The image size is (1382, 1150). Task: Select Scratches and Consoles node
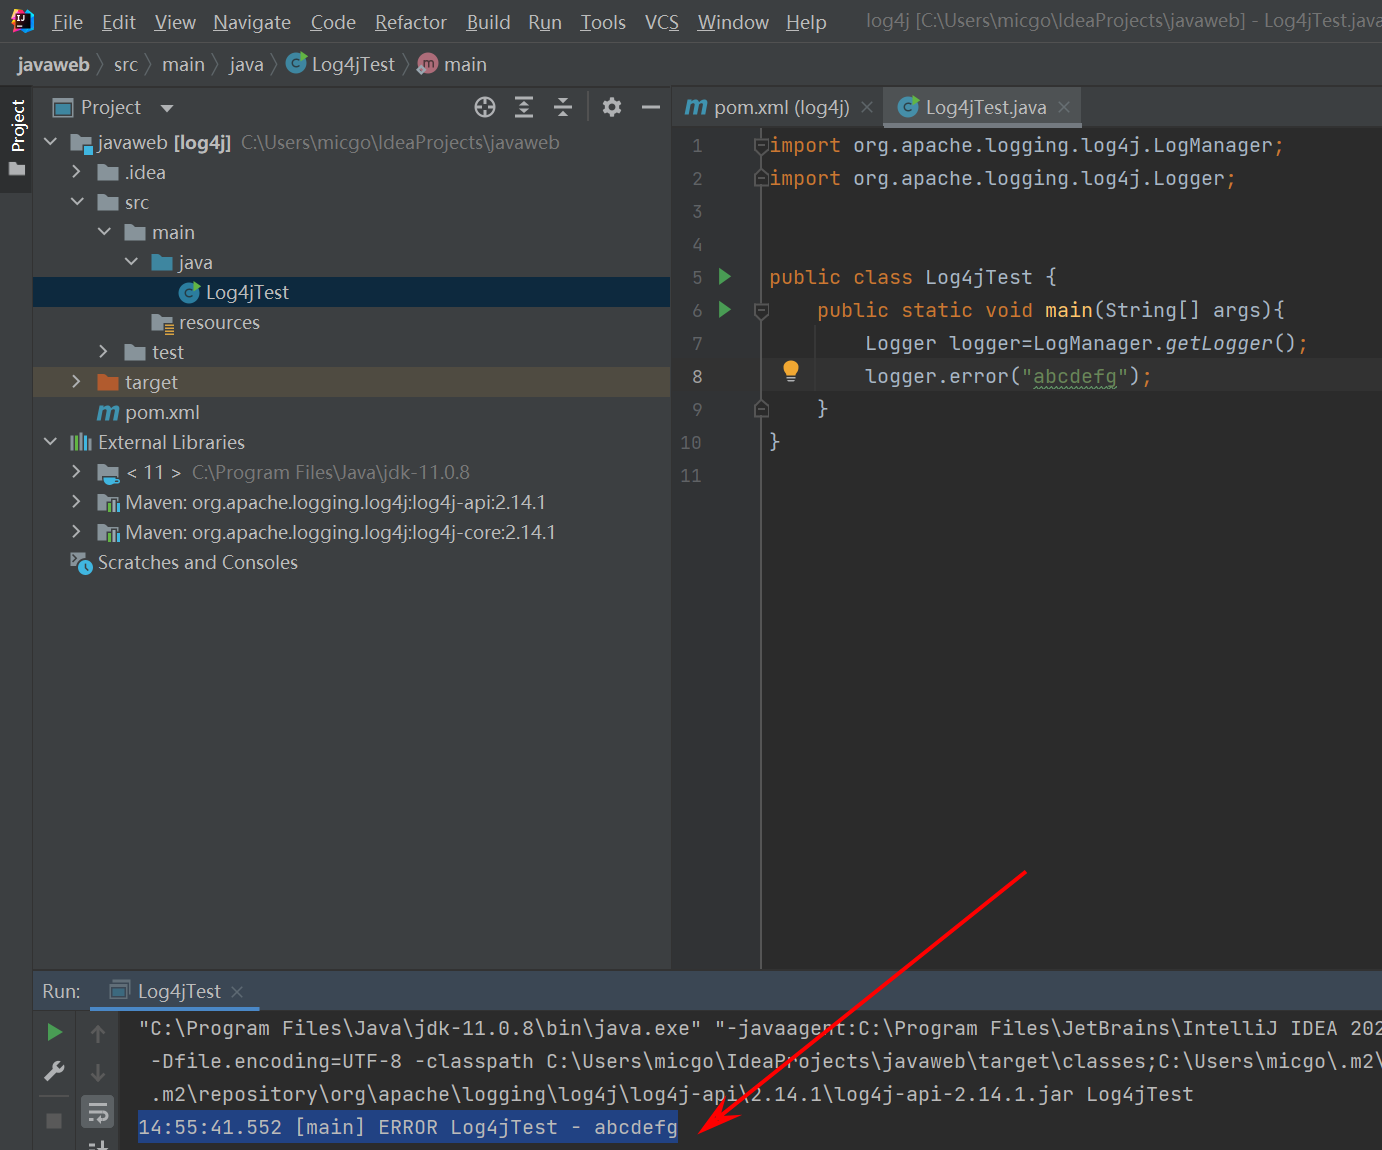[x=351, y=562]
